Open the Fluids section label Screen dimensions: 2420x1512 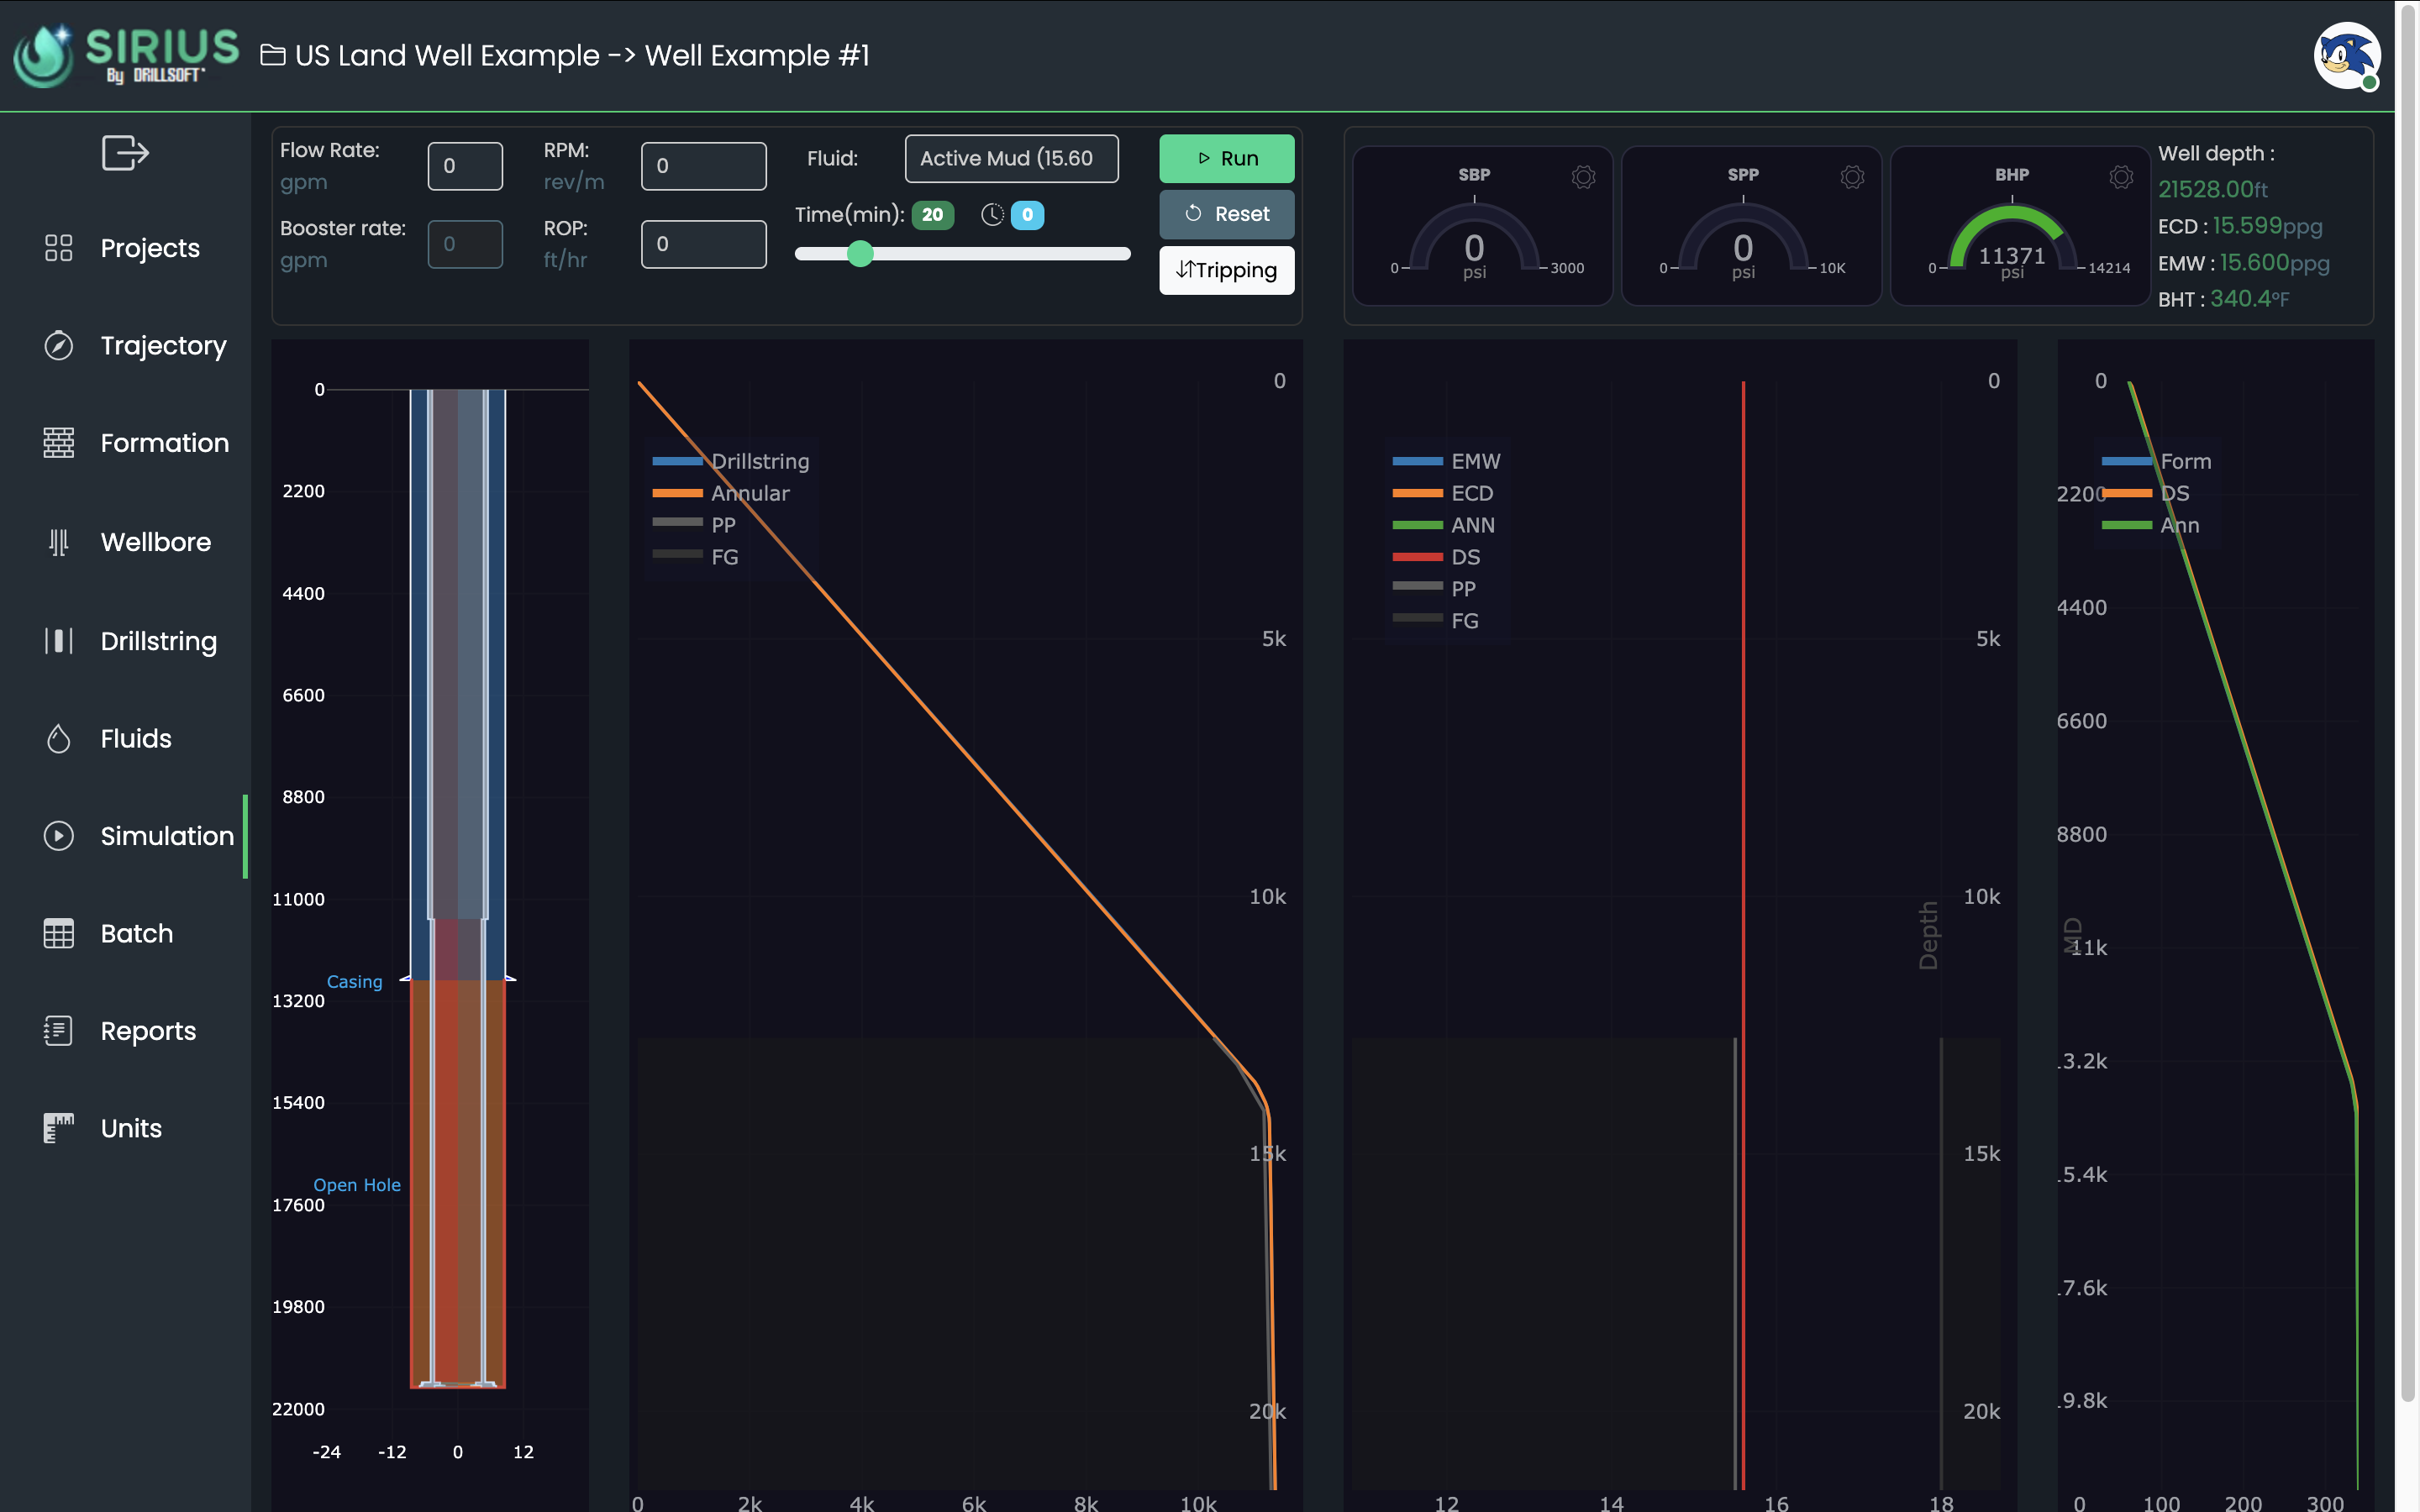click(136, 738)
